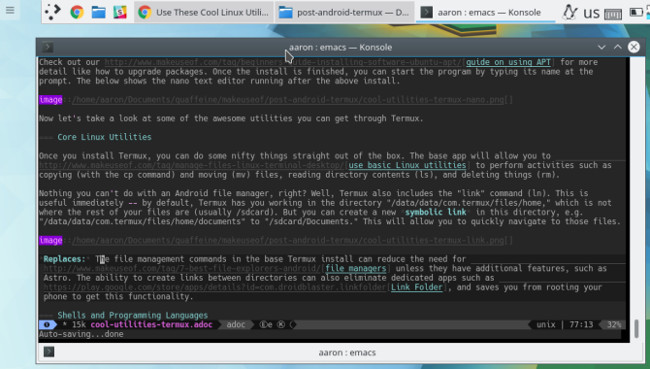This screenshot has width=650, height=369.
Task: Open the file manager launcher icon
Action: click(x=98, y=12)
